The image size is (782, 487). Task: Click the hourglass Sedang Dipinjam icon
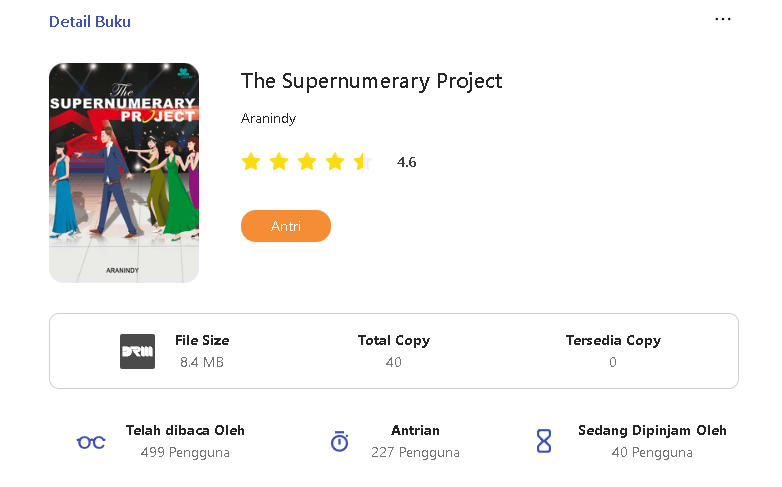click(x=544, y=441)
